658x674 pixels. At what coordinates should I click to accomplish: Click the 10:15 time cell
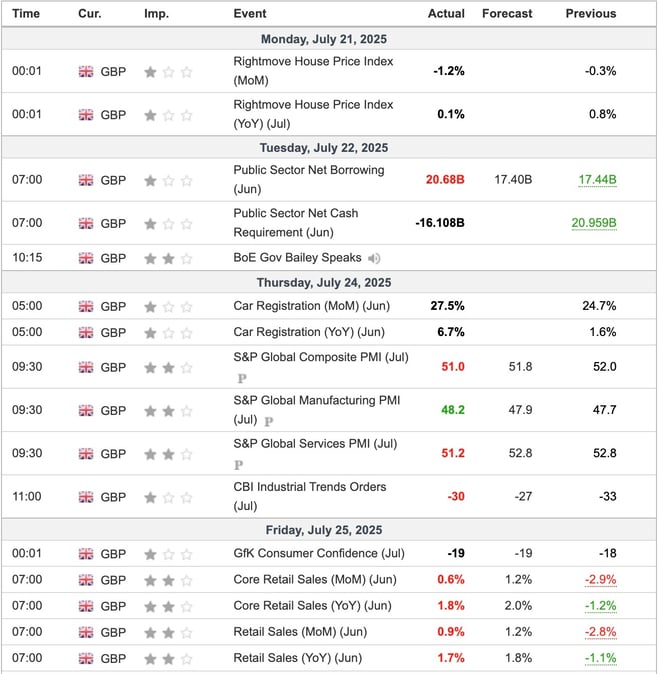point(27,258)
